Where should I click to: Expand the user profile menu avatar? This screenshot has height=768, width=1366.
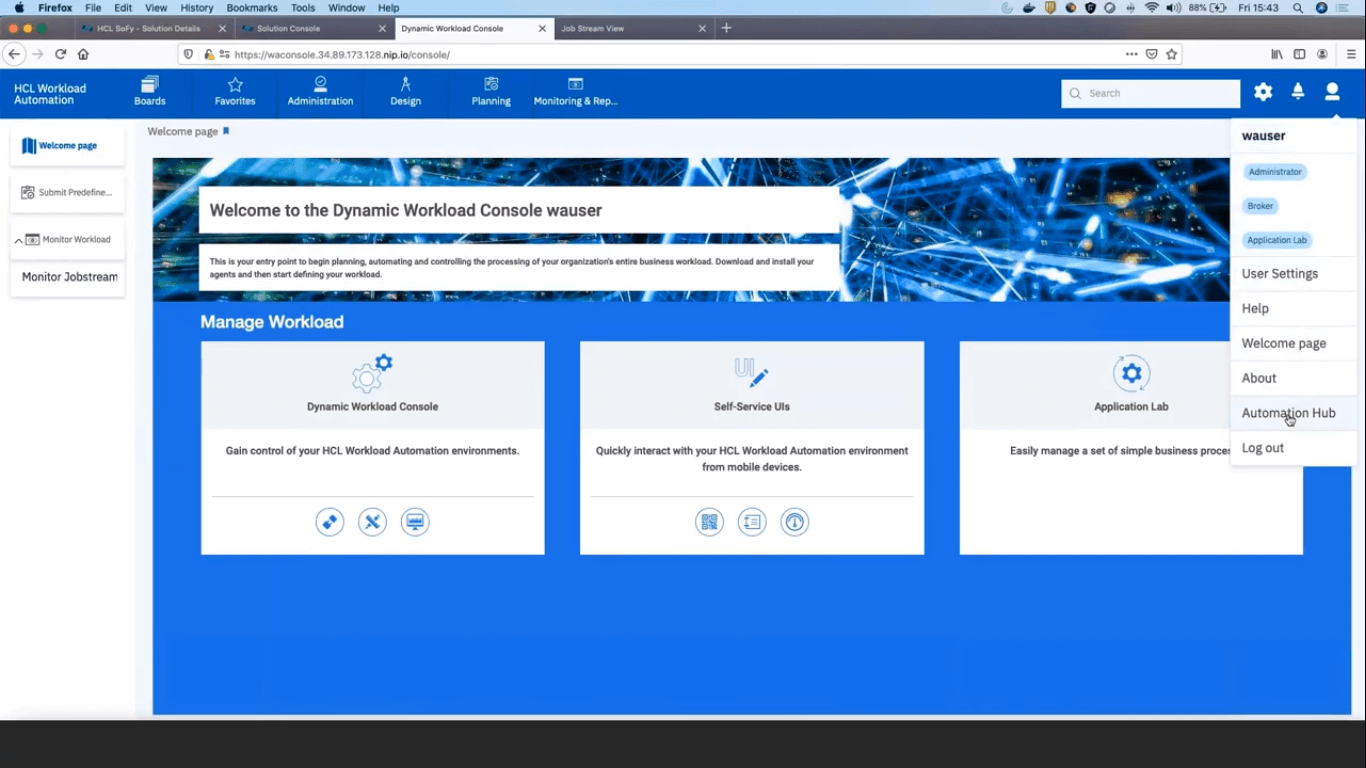[x=1331, y=91]
